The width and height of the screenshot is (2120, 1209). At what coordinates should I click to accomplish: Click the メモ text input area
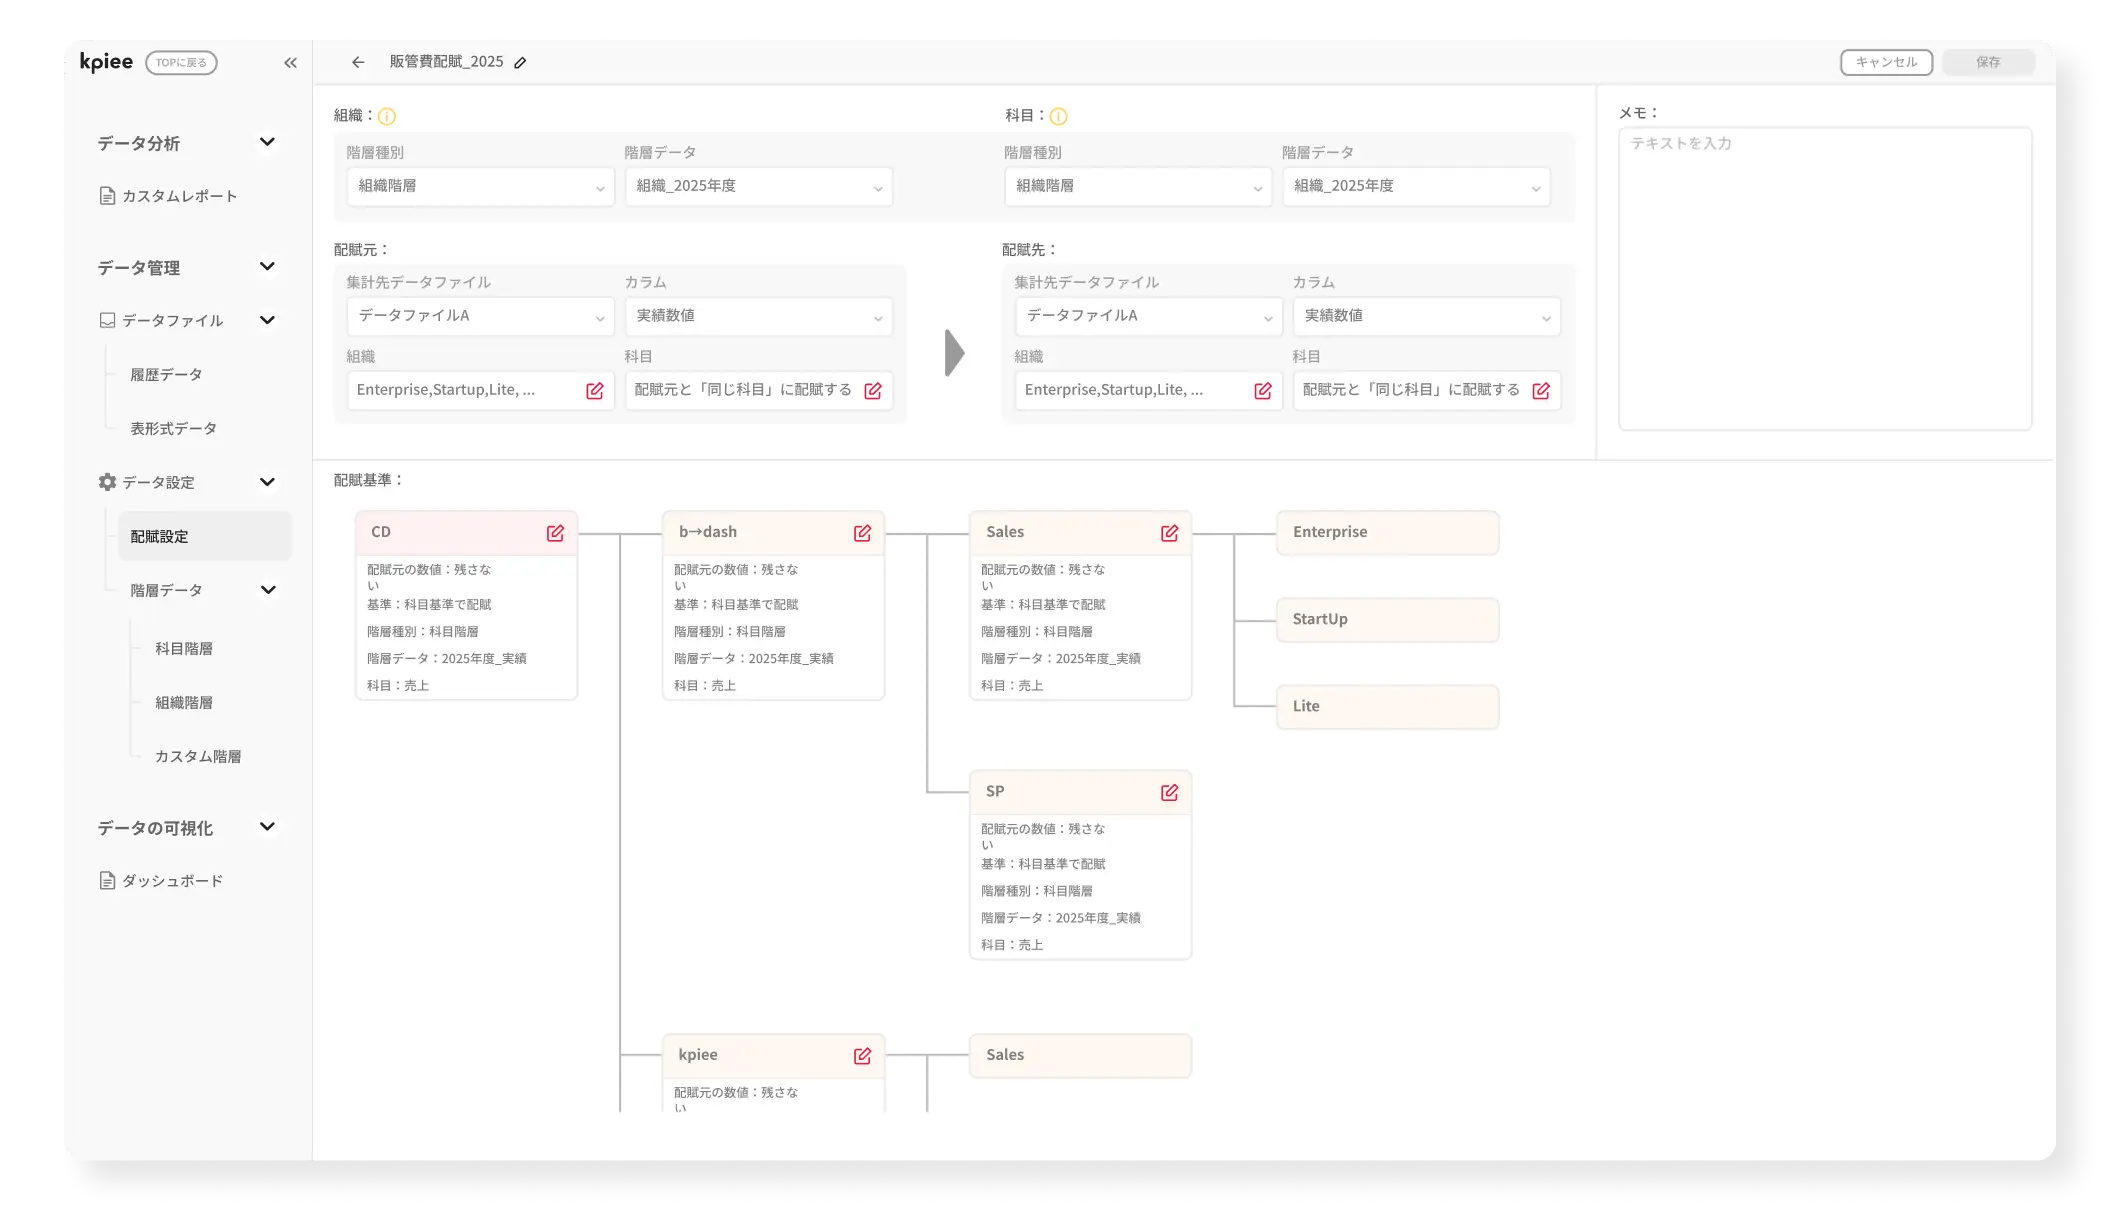click(1824, 280)
